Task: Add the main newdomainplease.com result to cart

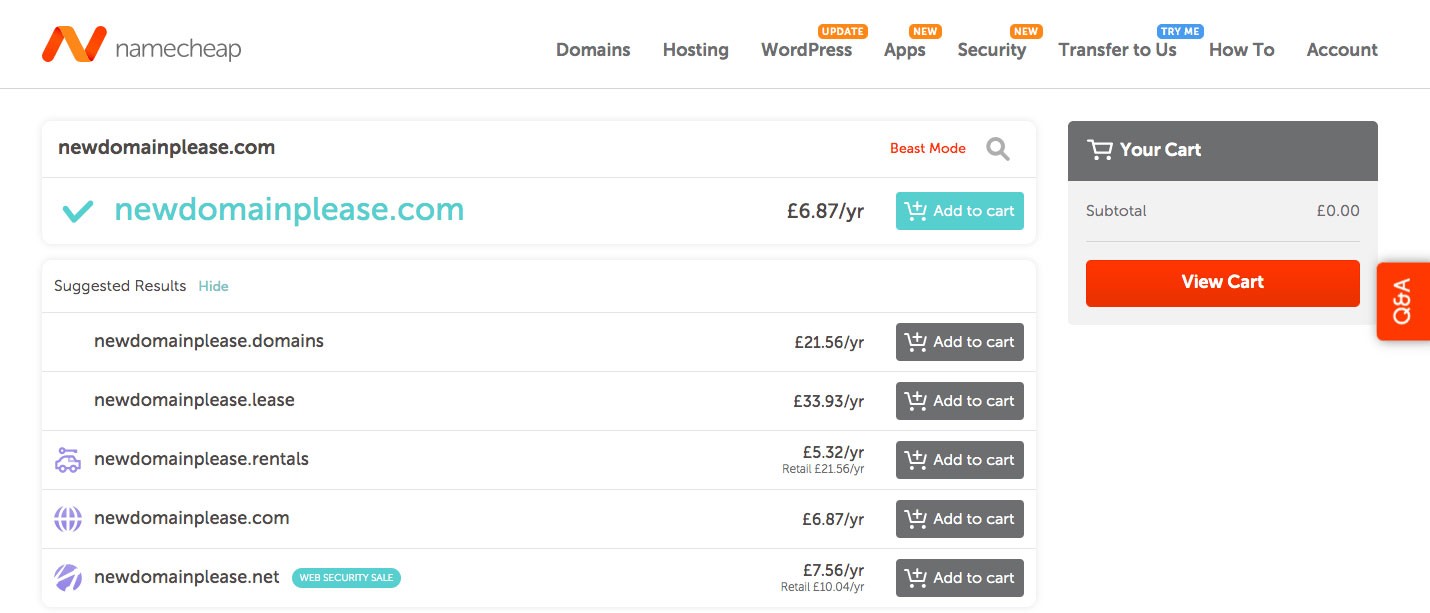Action: (x=959, y=211)
